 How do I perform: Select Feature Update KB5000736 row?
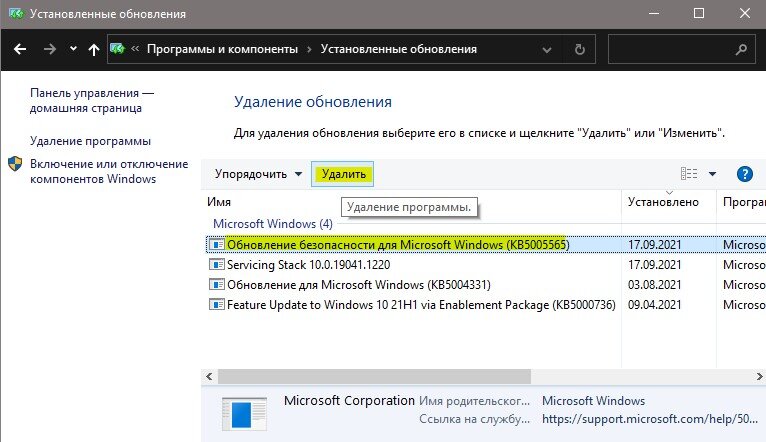[486, 305]
